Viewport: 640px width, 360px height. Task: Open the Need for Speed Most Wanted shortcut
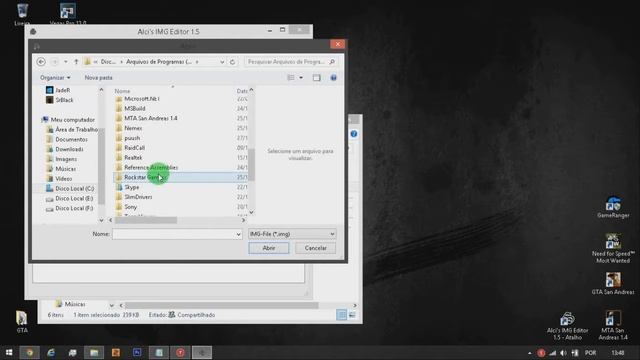[x=613, y=248]
